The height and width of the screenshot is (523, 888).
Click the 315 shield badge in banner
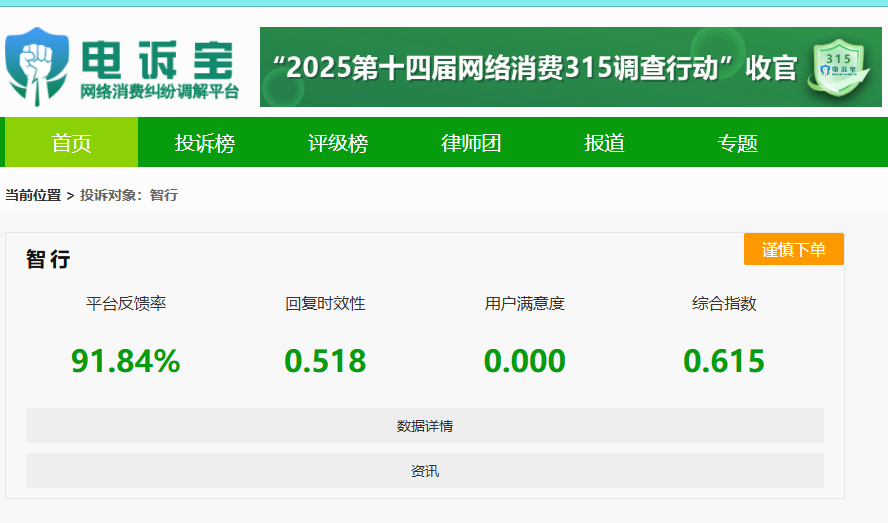click(840, 68)
